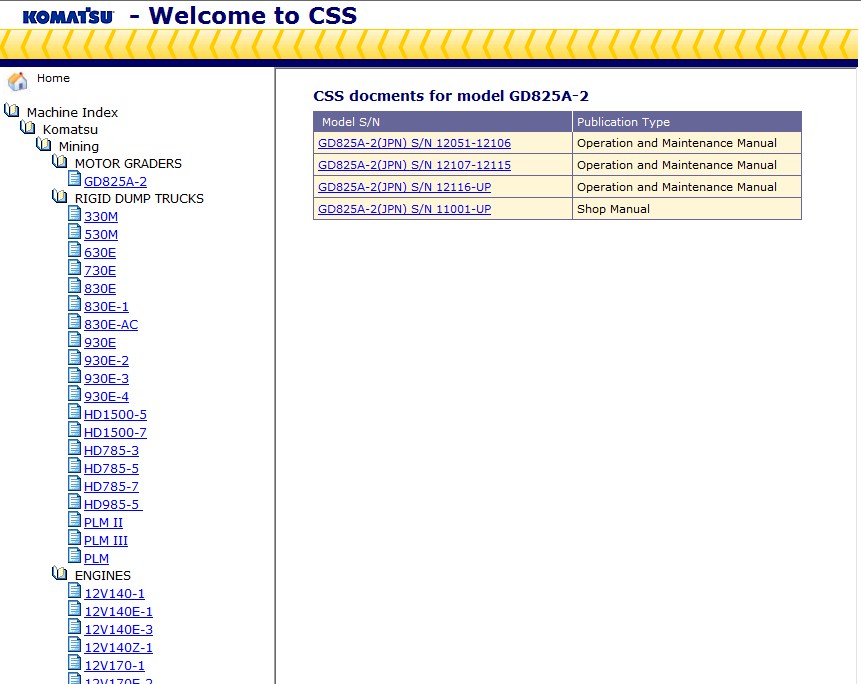This screenshot has width=861, height=684.
Task: Open the Home link
Action: click(53, 78)
